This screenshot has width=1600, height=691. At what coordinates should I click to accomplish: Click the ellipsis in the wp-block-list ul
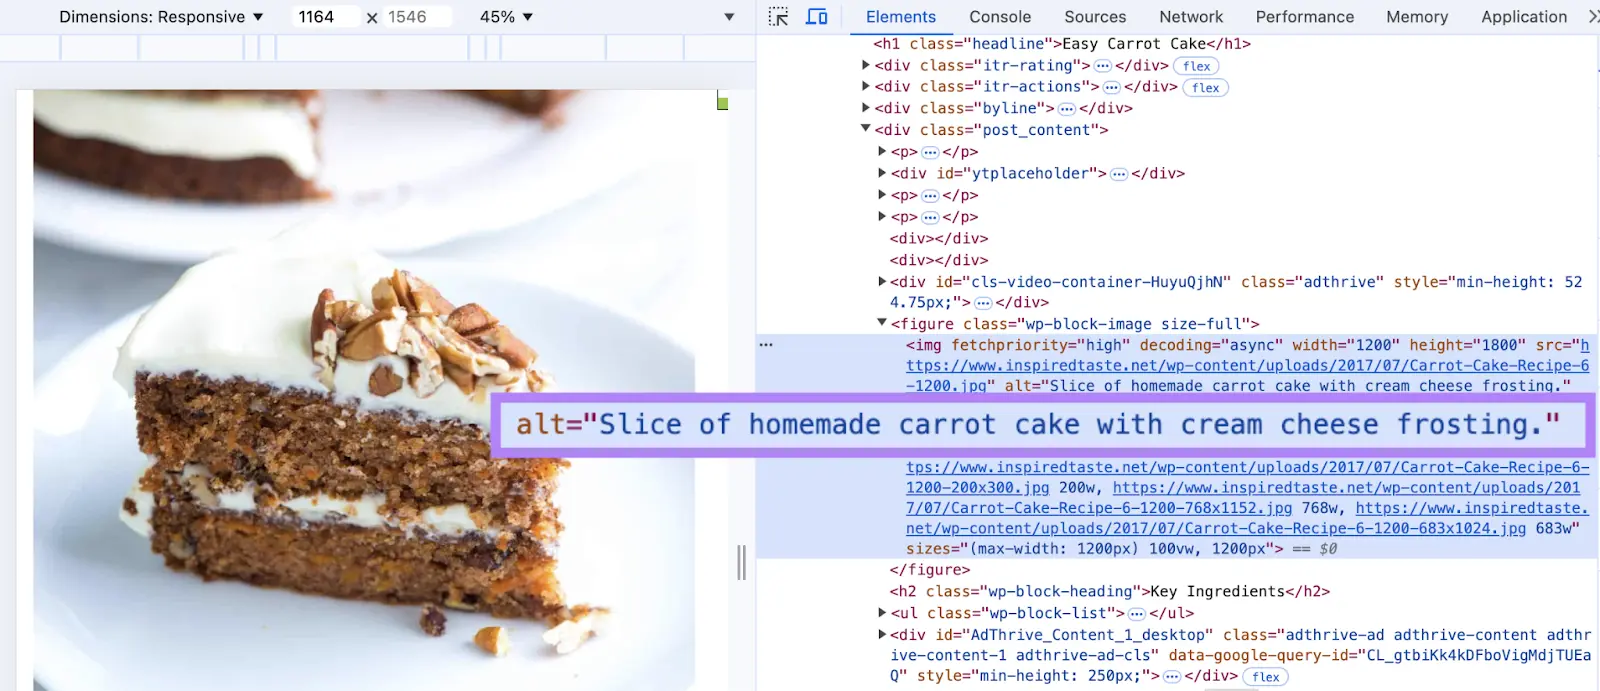click(x=1137, y=614)
